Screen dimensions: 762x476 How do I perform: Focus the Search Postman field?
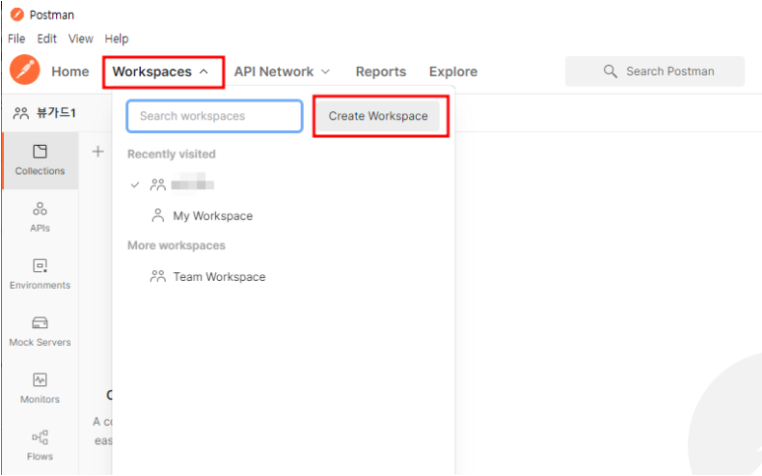655,71
